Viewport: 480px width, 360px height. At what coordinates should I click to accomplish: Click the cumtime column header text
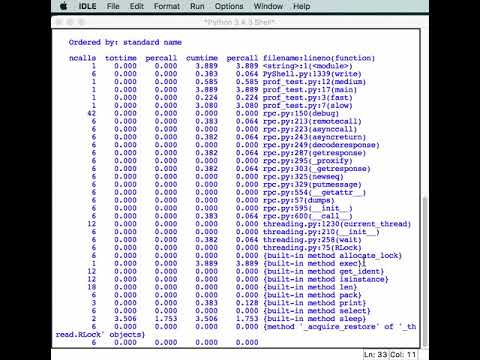tap(202, 58)
